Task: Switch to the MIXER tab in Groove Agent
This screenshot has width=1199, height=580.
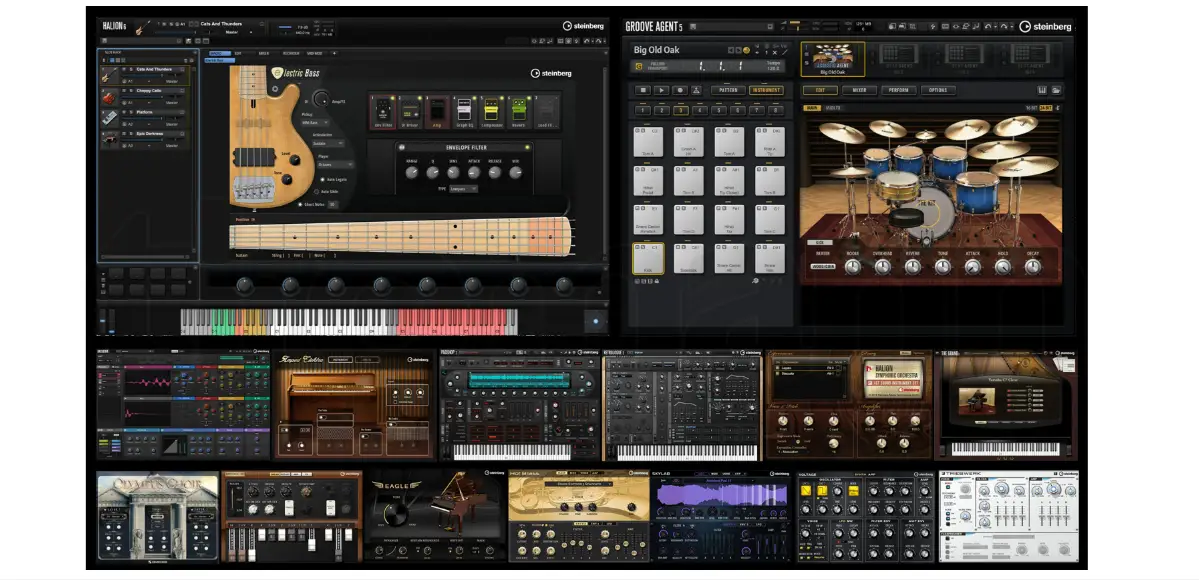Action: pos(861,91)
